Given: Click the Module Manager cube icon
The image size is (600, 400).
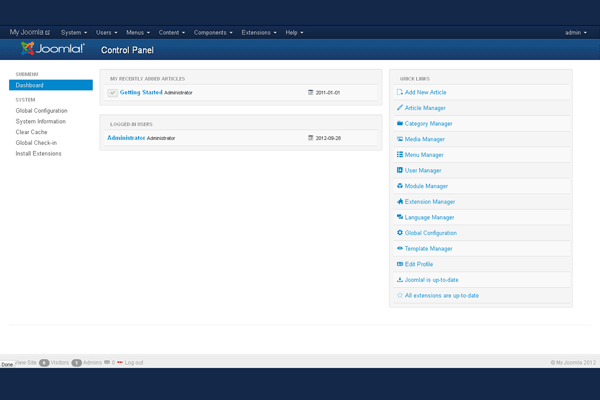Looking at the screenshot, I should click(399, 186).
